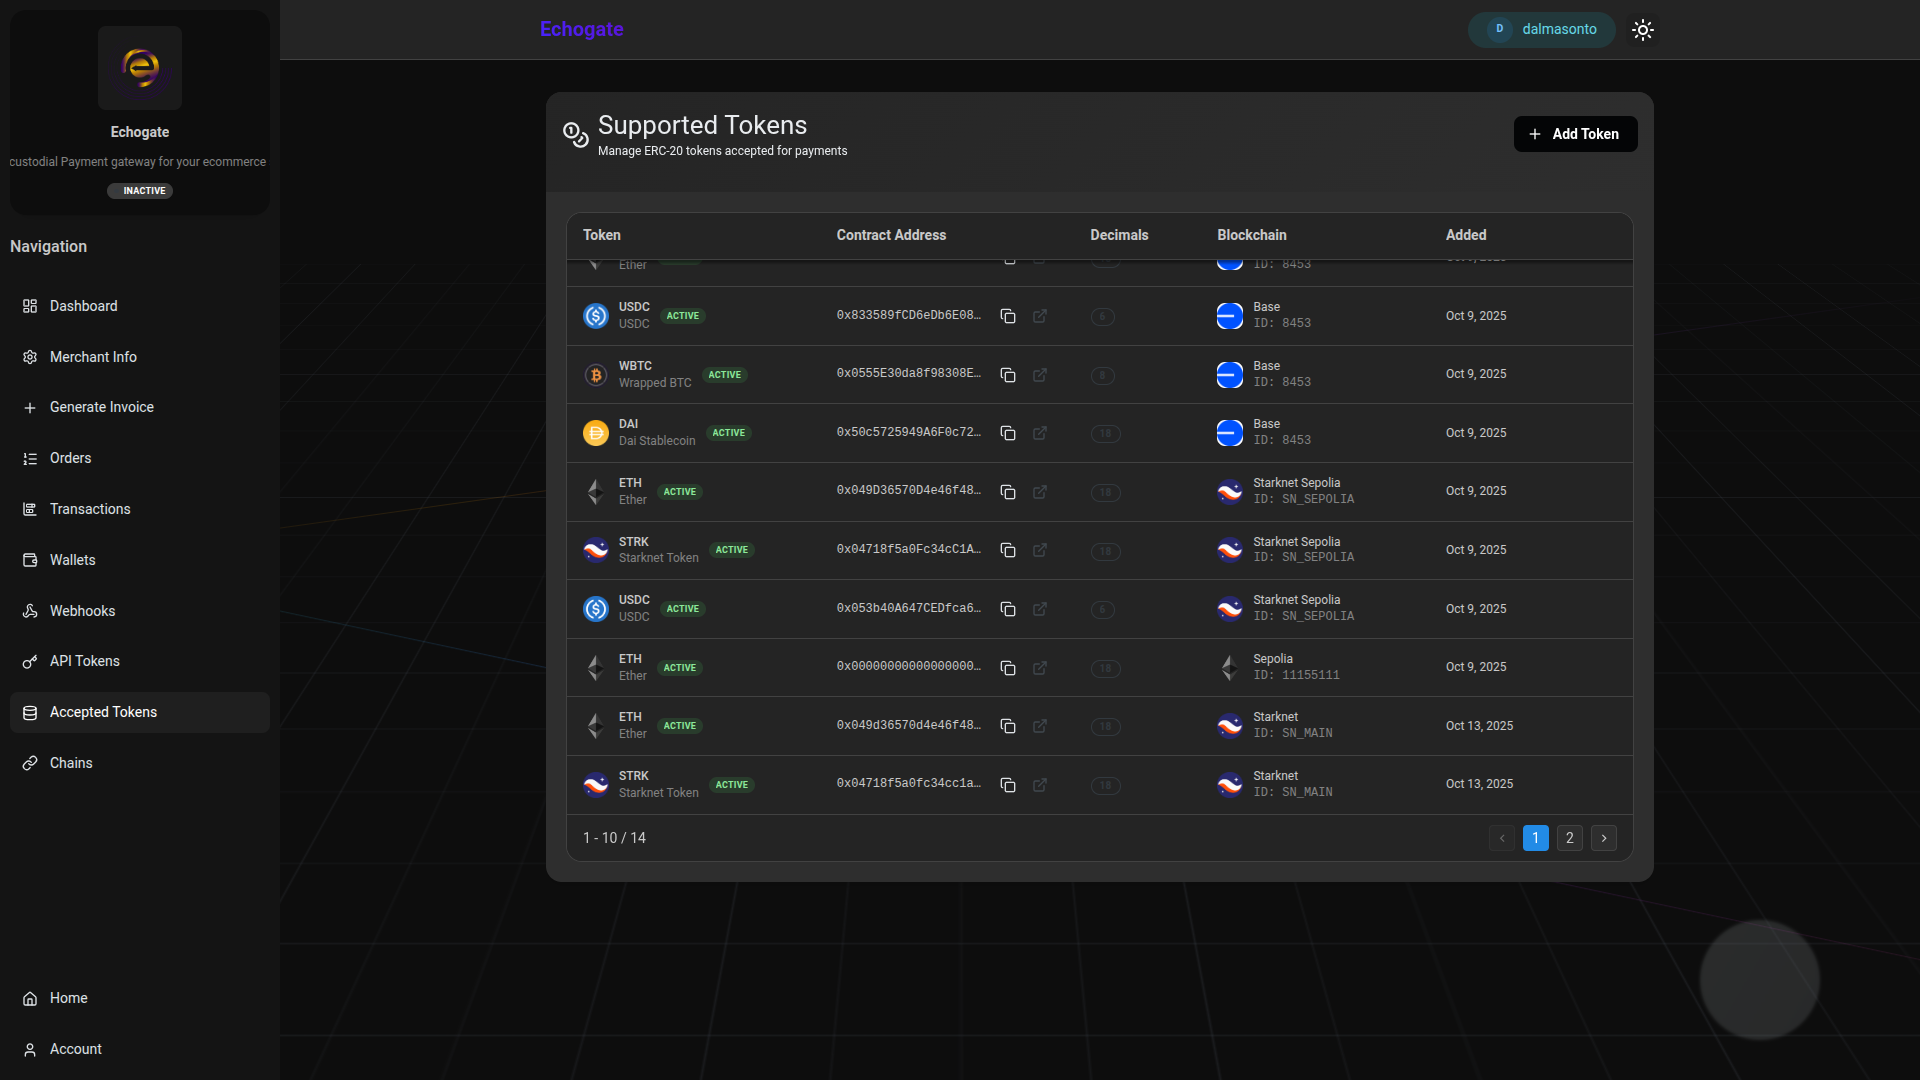Viewport: 1920px width, 1080px height.
Task: Toggle light/dark theme sun icon
Action: 1643,30
